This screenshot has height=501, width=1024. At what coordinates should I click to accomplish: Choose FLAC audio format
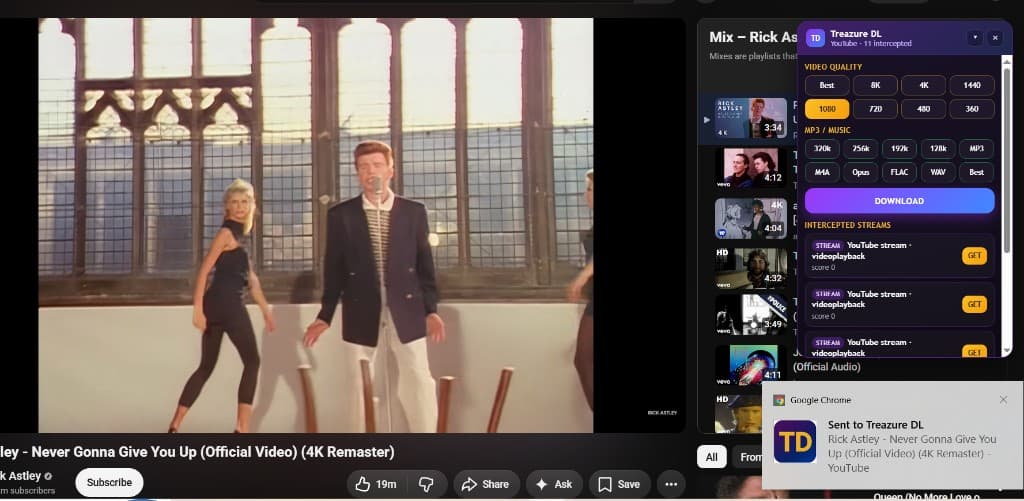pyautogui.click(x=899, y=172)
